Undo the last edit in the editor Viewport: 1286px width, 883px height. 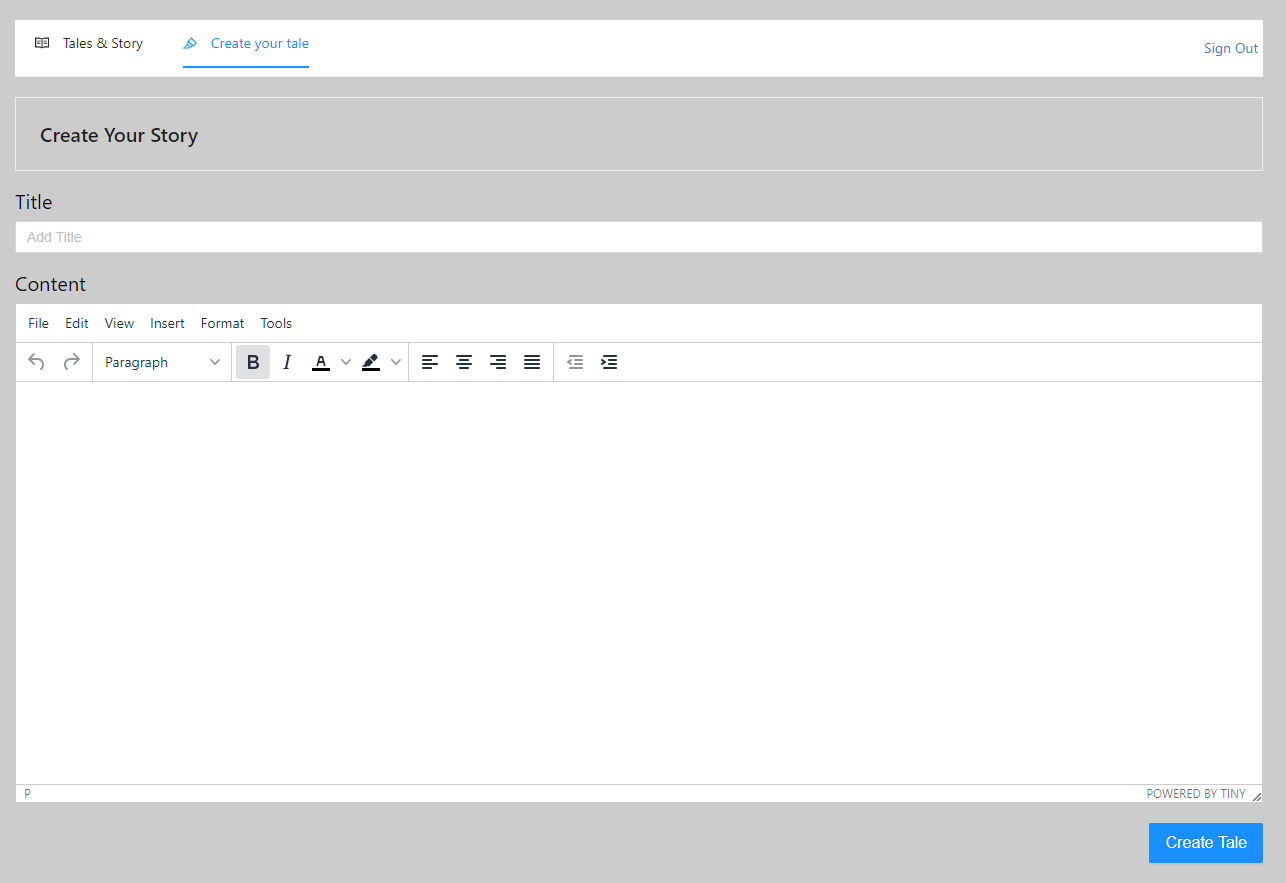click(x=36, y=362)
